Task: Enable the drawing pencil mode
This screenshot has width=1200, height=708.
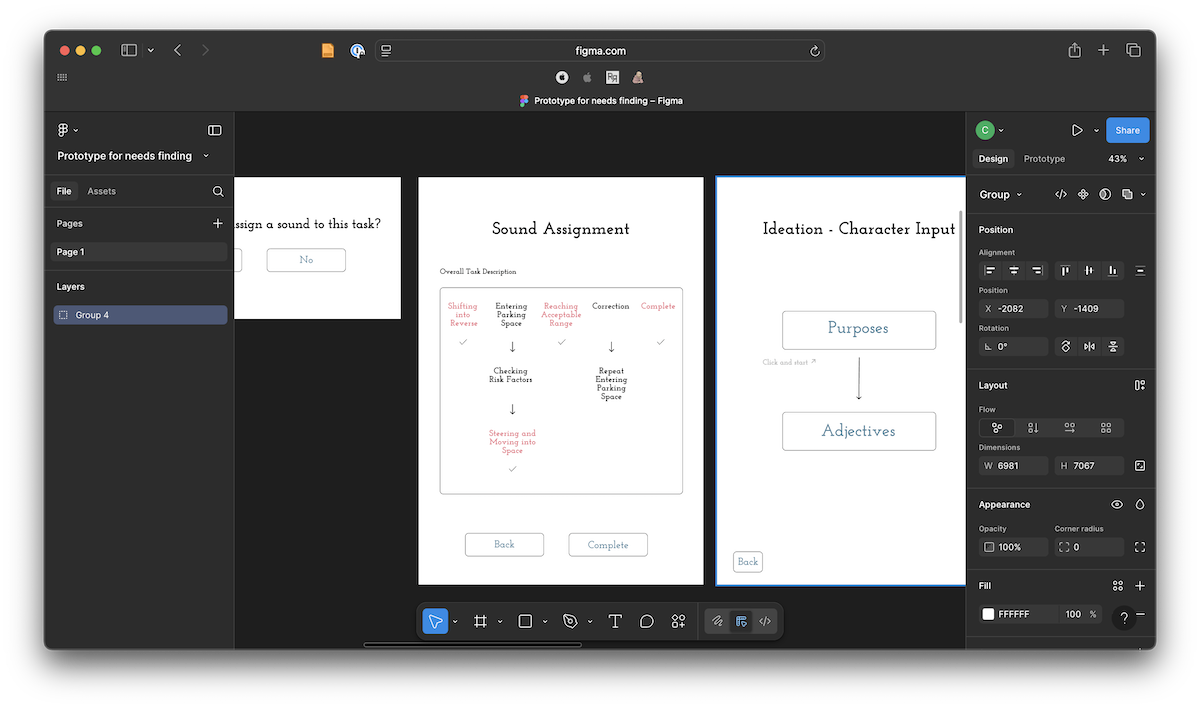Action: click(x=717, y=621)
